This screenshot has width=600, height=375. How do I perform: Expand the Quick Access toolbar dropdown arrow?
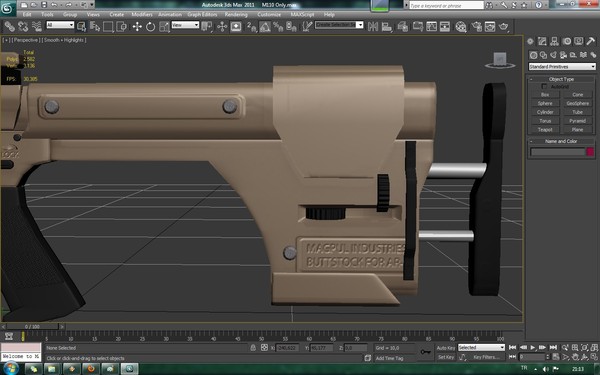point(92,5)
